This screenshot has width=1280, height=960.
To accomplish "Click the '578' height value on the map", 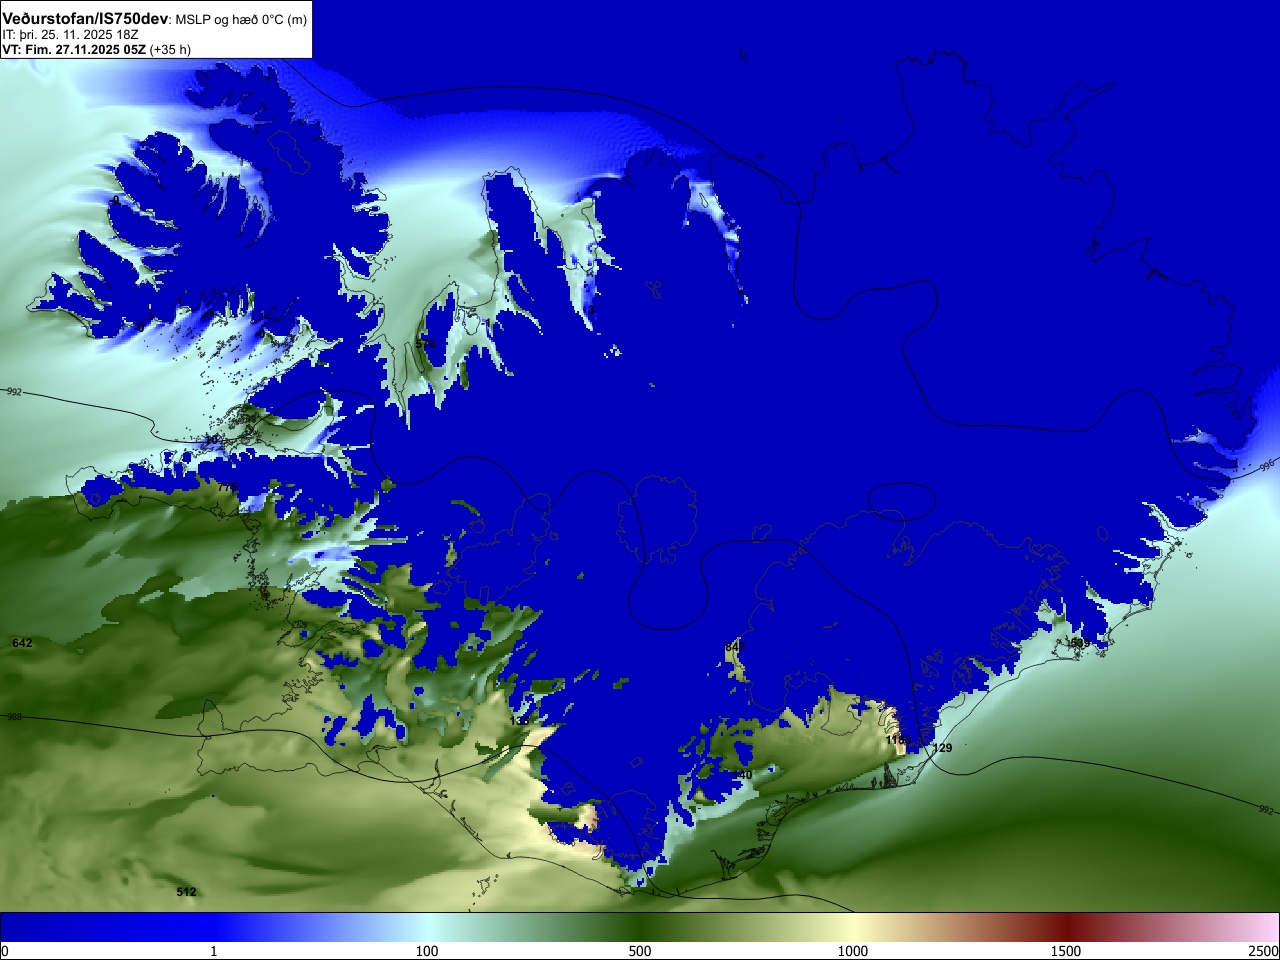I will tap(425, 344).
